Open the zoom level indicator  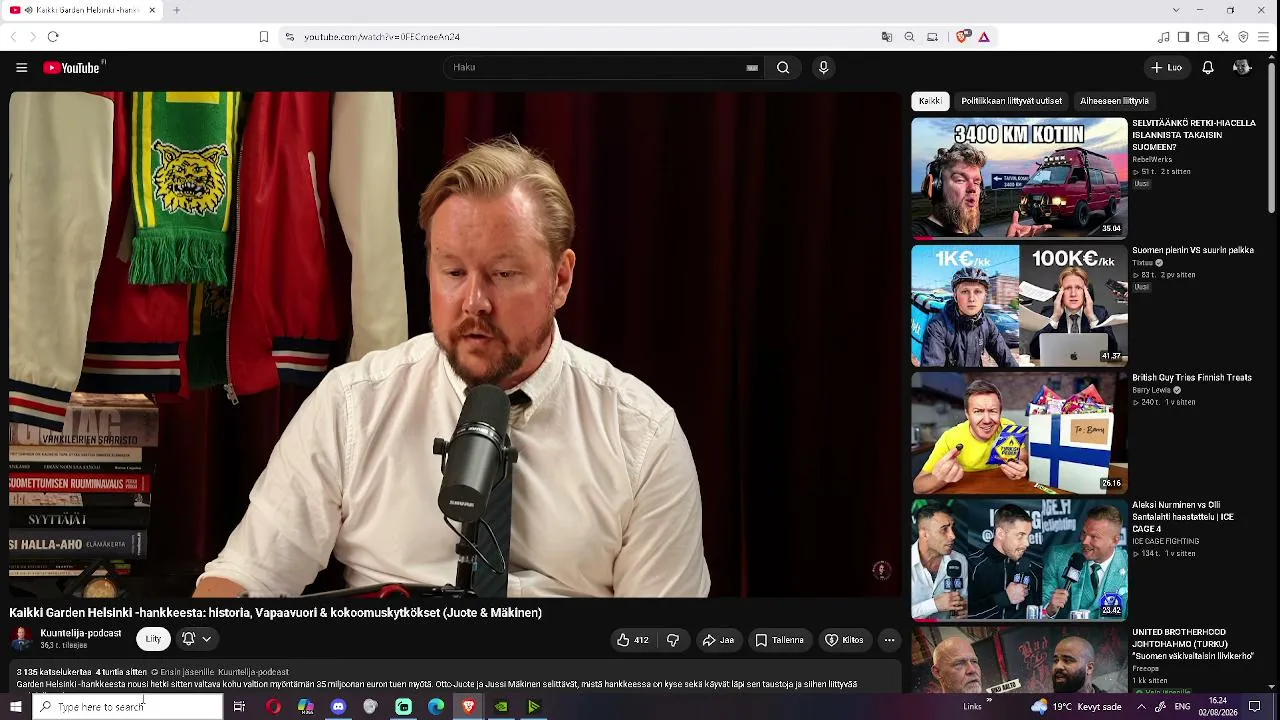[x=909, y=37]
